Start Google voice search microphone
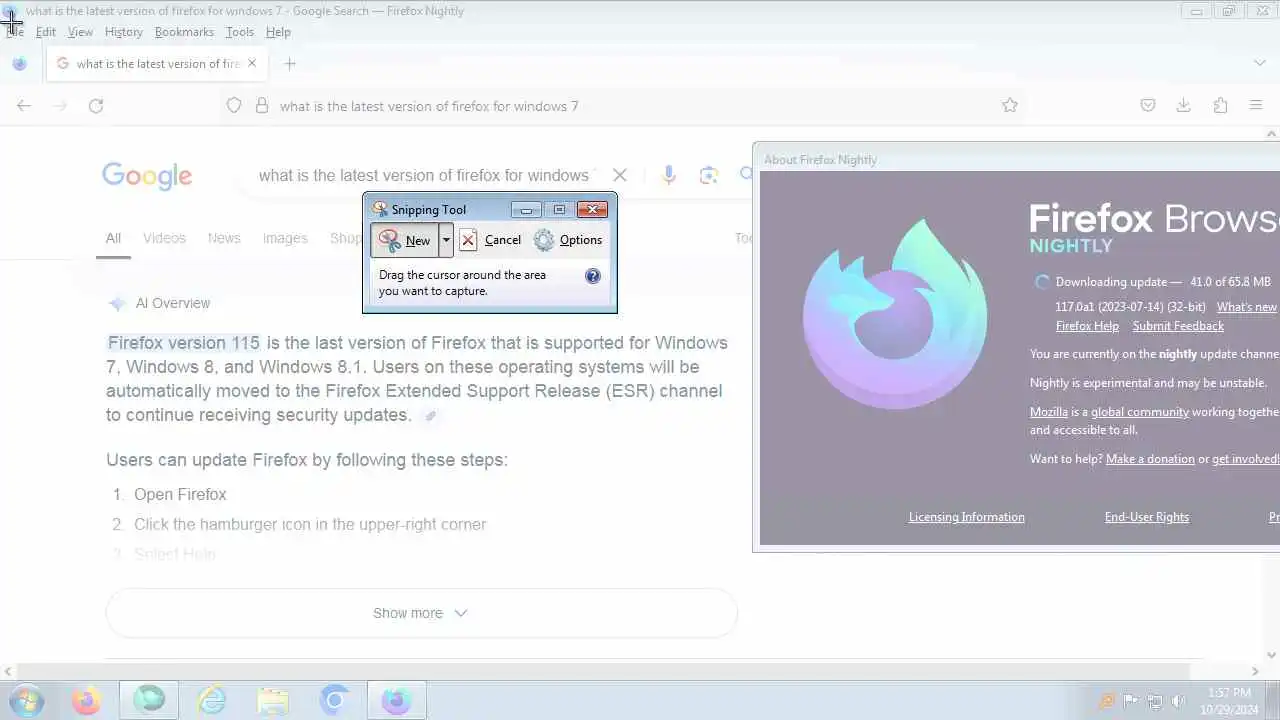The height and width of the screenshot is (720, 1280). coord(669,175)
